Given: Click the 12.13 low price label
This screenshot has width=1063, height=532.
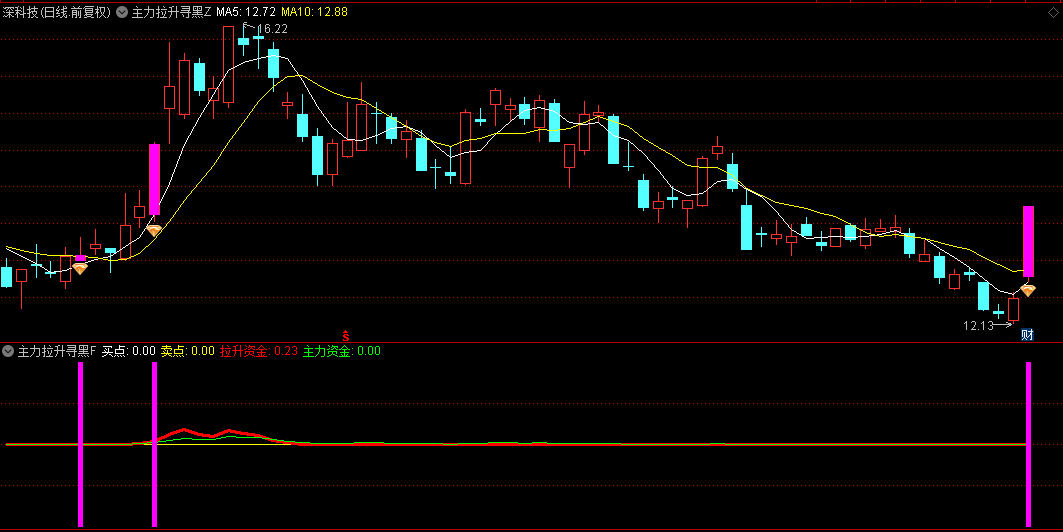Looking at the screenshot, I should point(978,325).
